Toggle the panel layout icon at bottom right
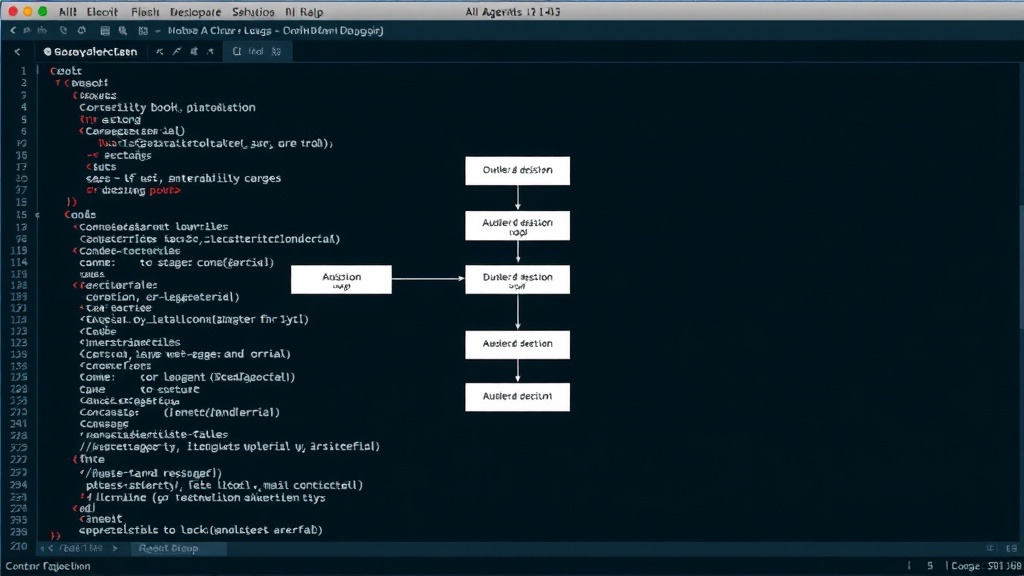Viewport: 1024px width, 576px height. 1012,549
